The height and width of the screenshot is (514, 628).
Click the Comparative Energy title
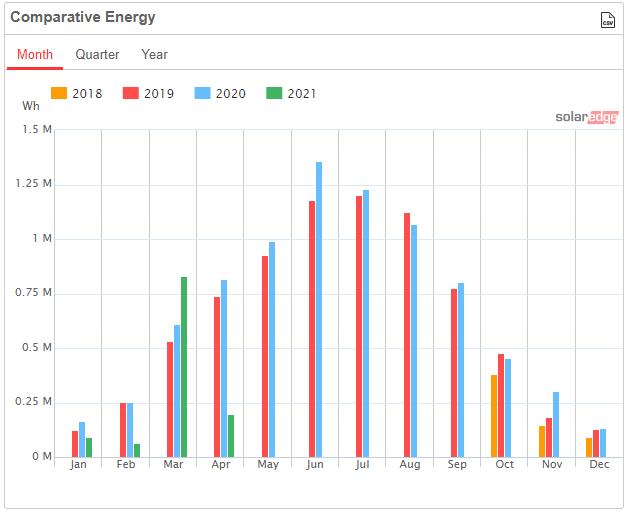[82, 18]
